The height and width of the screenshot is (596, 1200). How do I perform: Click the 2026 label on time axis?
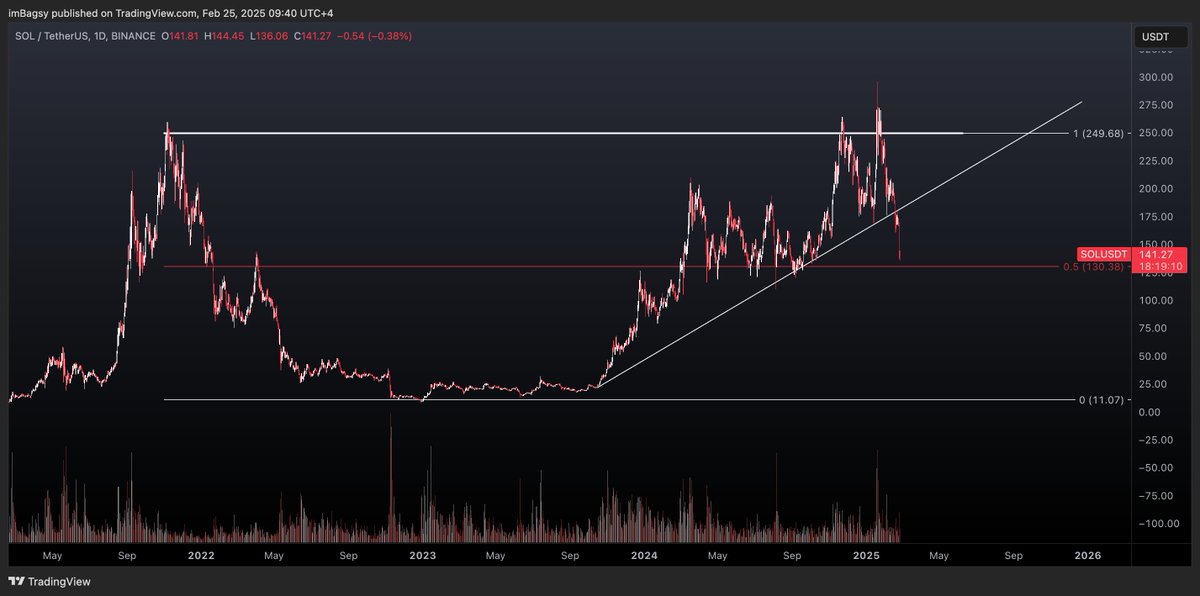(x=1088, y=555)
